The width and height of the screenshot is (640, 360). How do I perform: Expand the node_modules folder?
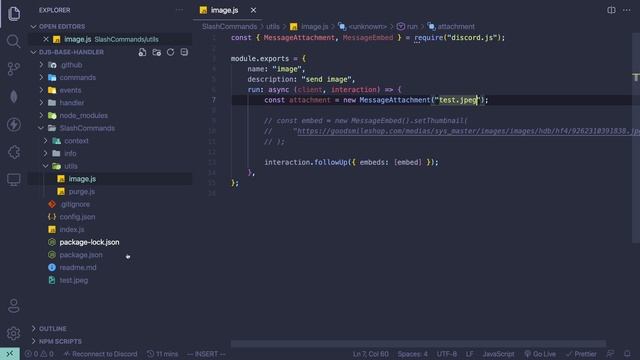click(84, 116)
